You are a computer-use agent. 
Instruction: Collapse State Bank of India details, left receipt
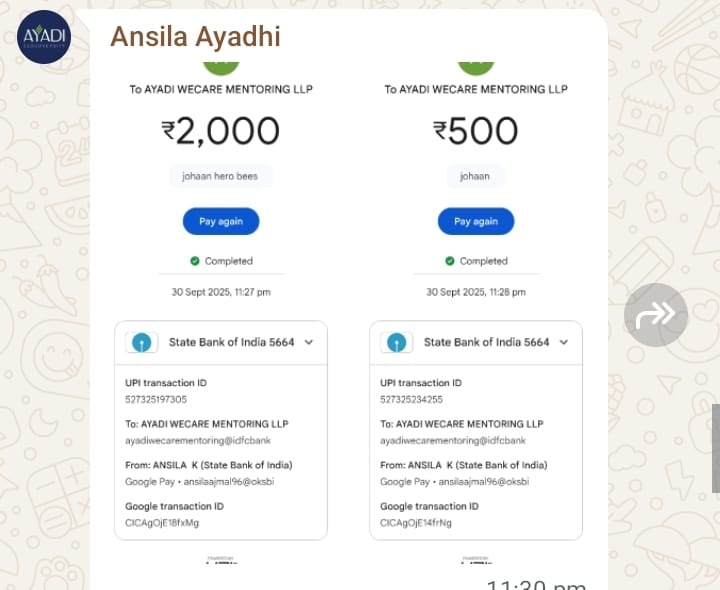309,342
